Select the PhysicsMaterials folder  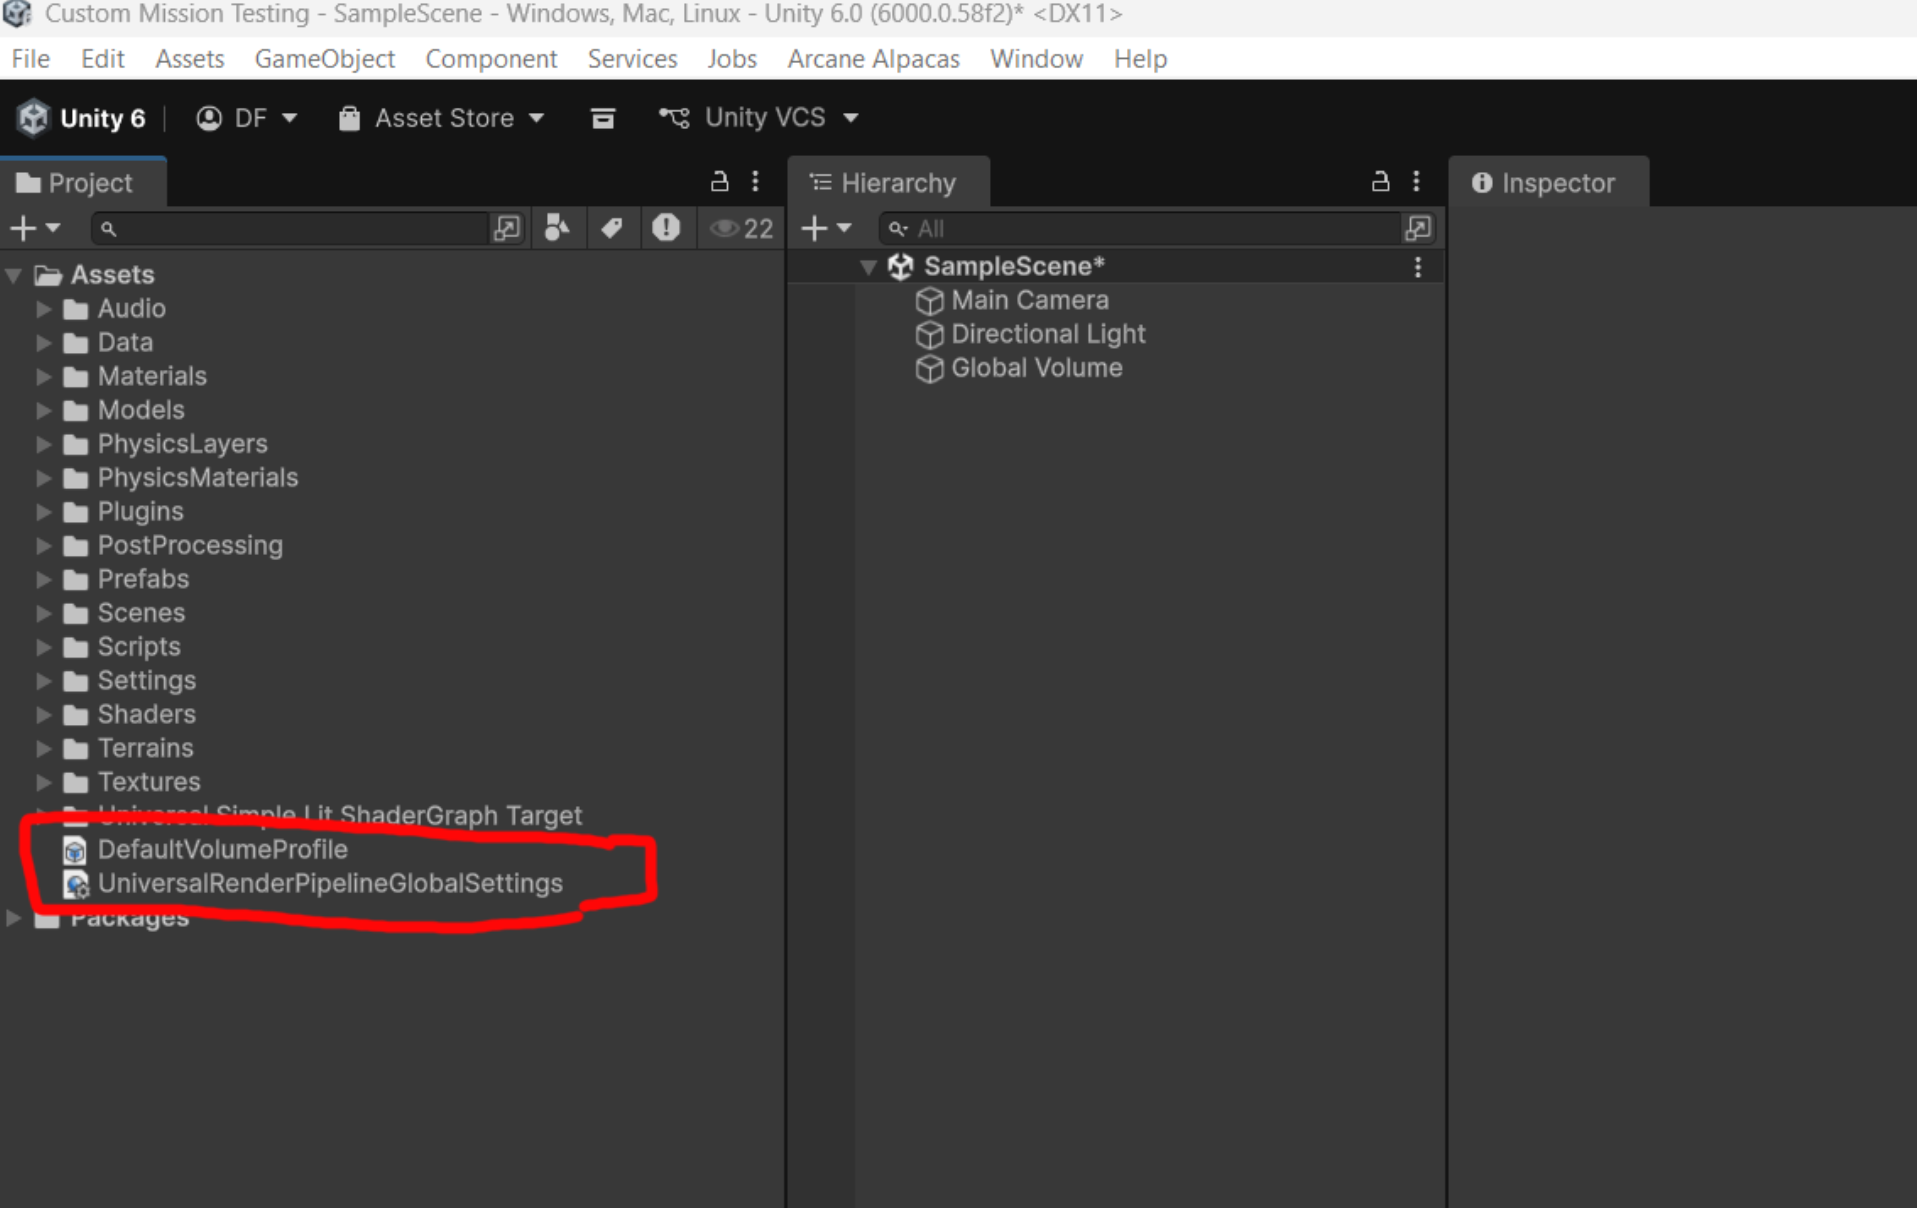[x=198, y=478]
